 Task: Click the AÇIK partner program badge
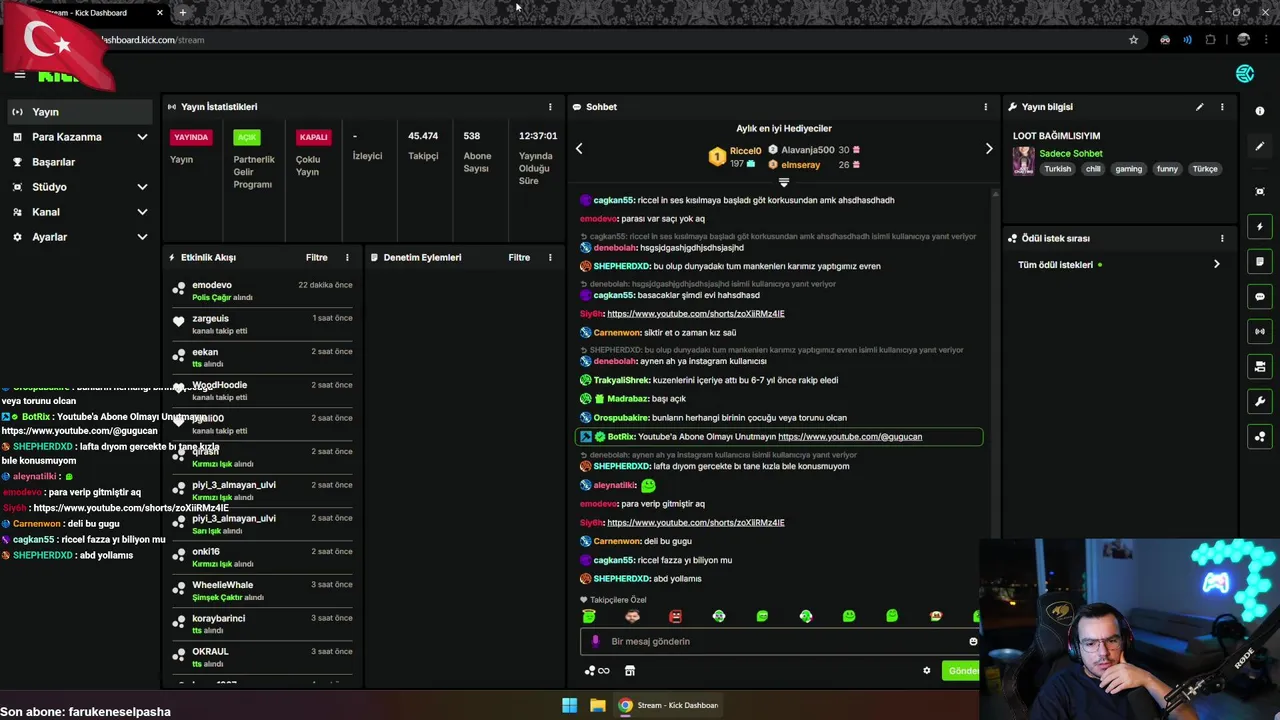tap(247, 137)
